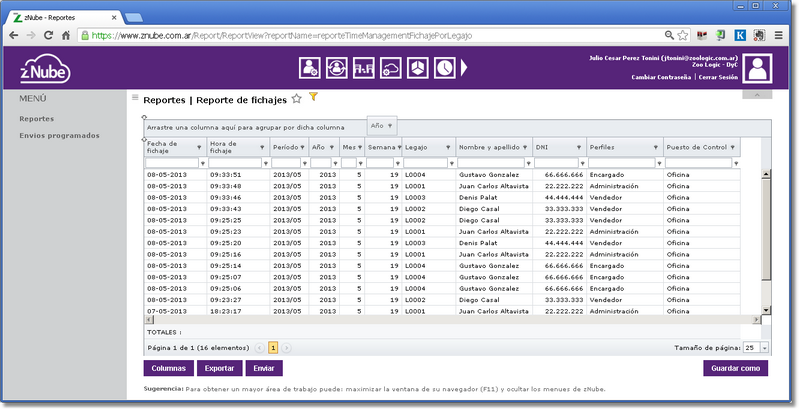Select Envios programados in the left menu
This screenshot has width=799, height=410.
[x=59, y=135]
